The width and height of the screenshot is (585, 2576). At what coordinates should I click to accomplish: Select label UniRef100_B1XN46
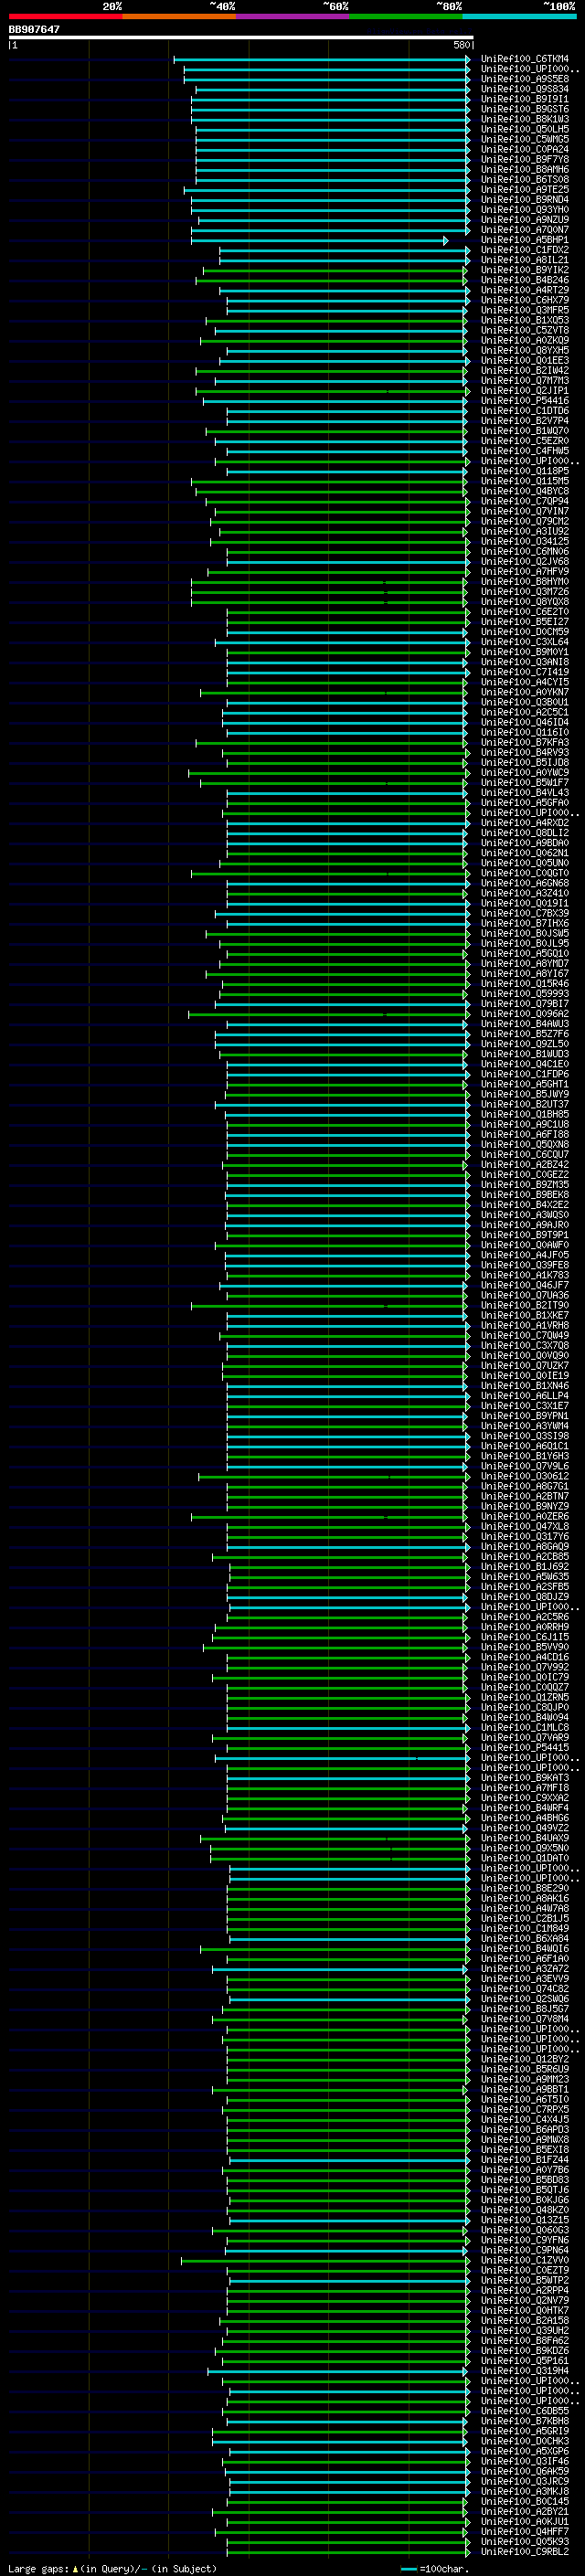(524, 1386)
